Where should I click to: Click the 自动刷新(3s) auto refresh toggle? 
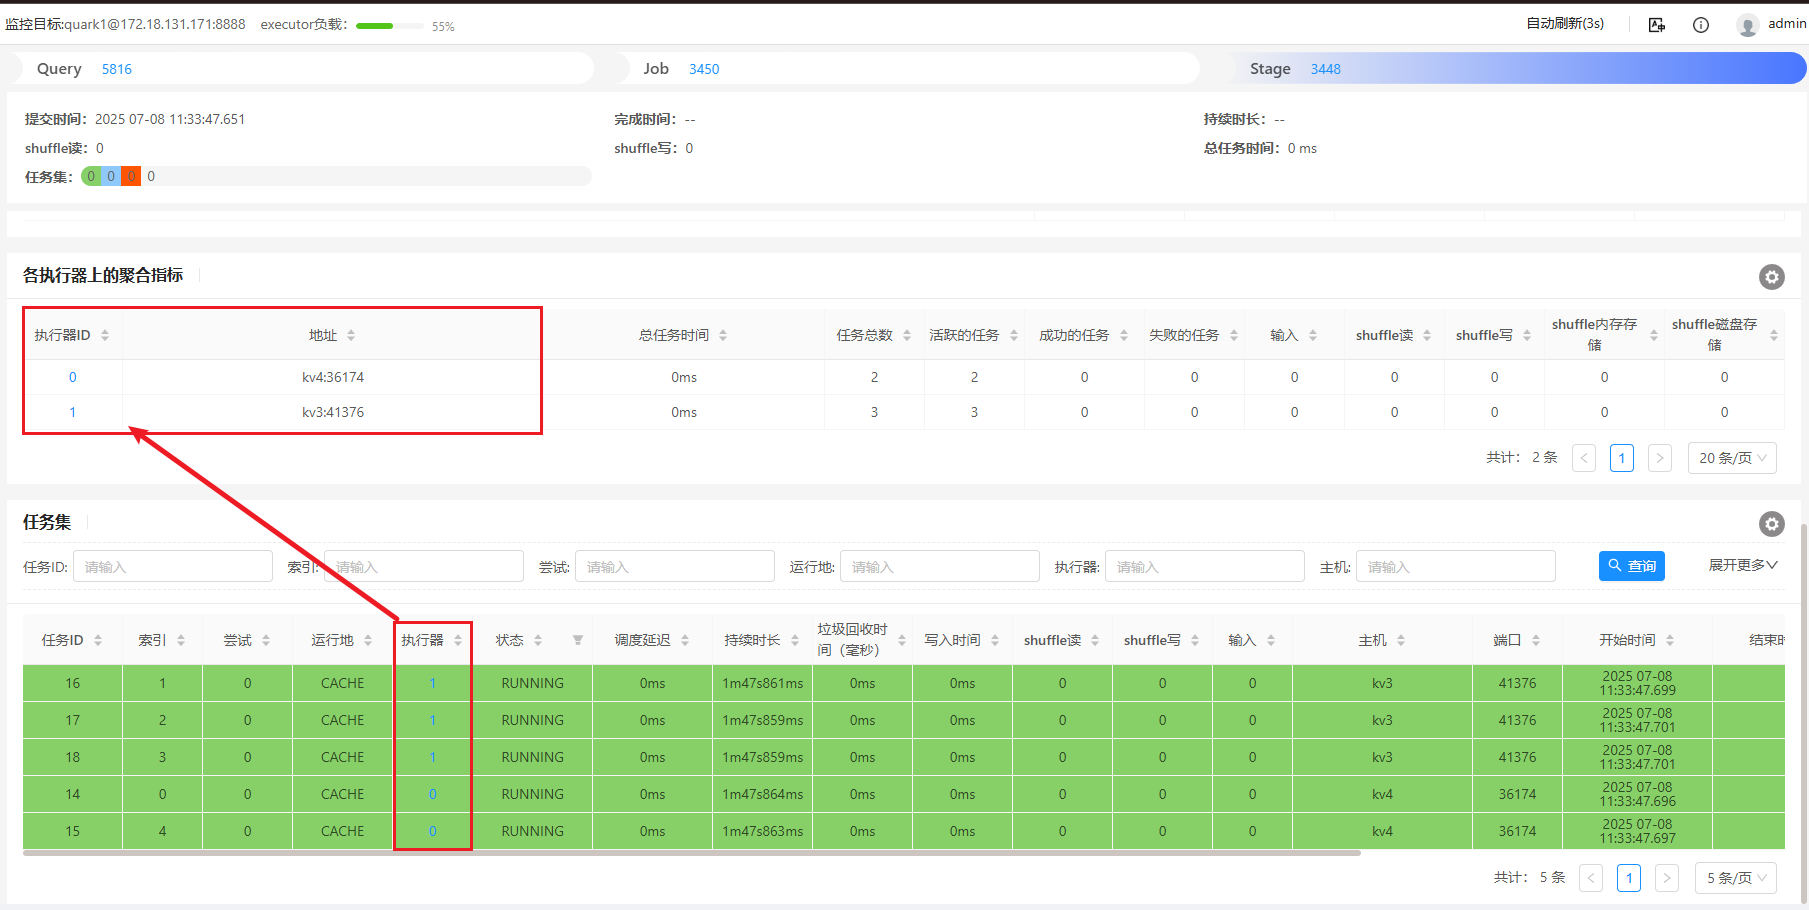click(1564, 24)
